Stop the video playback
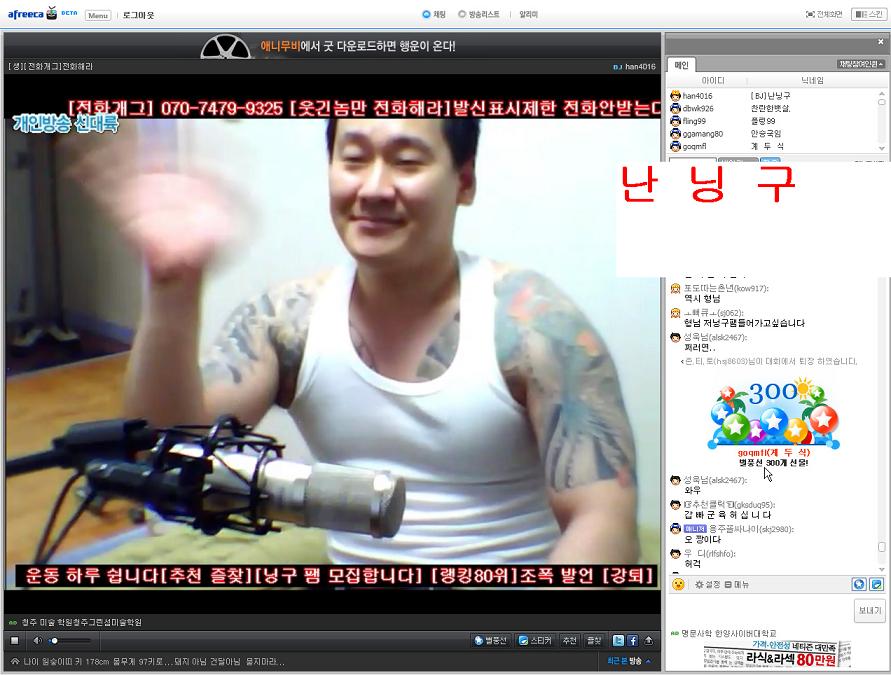Viewport: 891px width, 675px height. click(15, 641)
